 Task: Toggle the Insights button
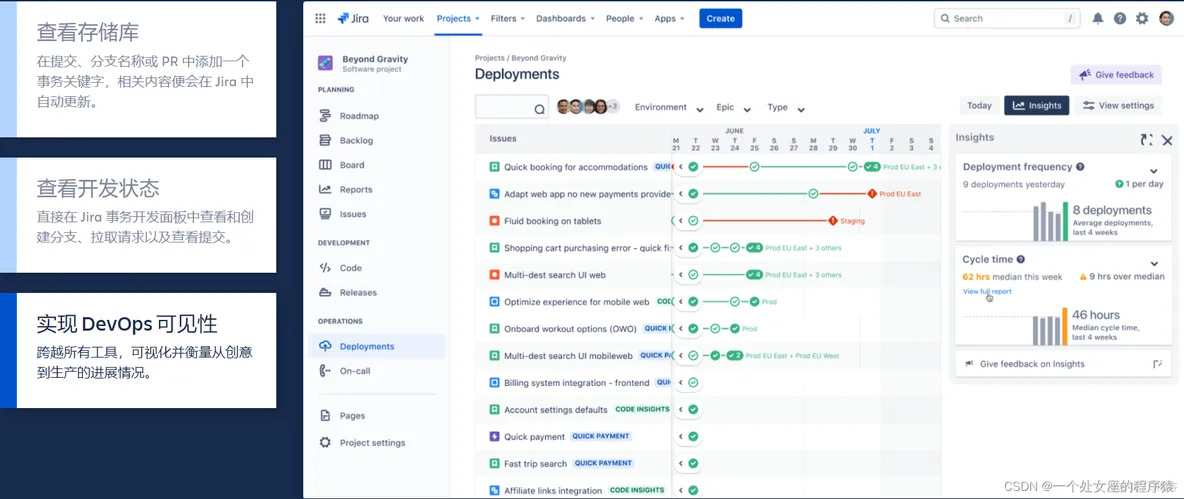tap(1037, 106)
